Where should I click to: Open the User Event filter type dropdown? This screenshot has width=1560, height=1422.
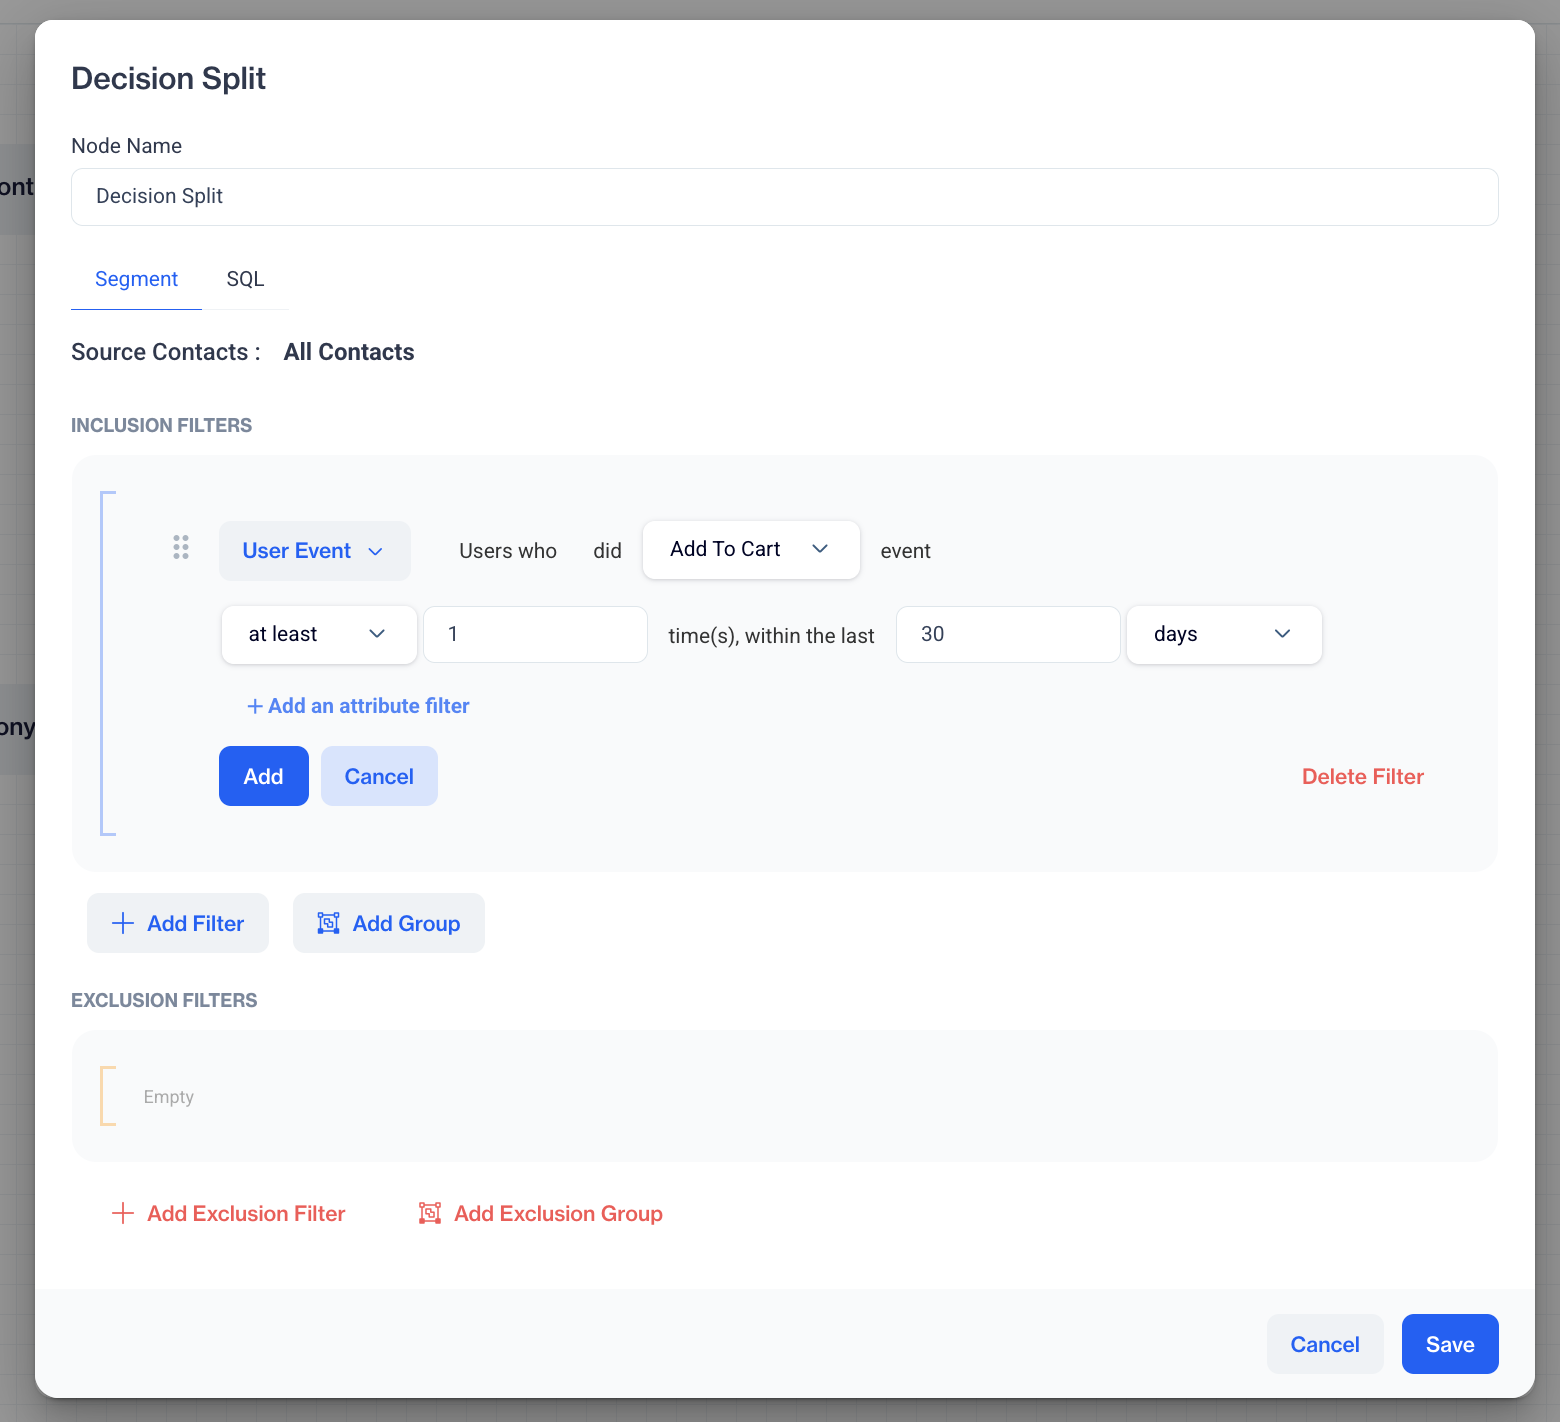pyautogui.click(x=314, y=551)
